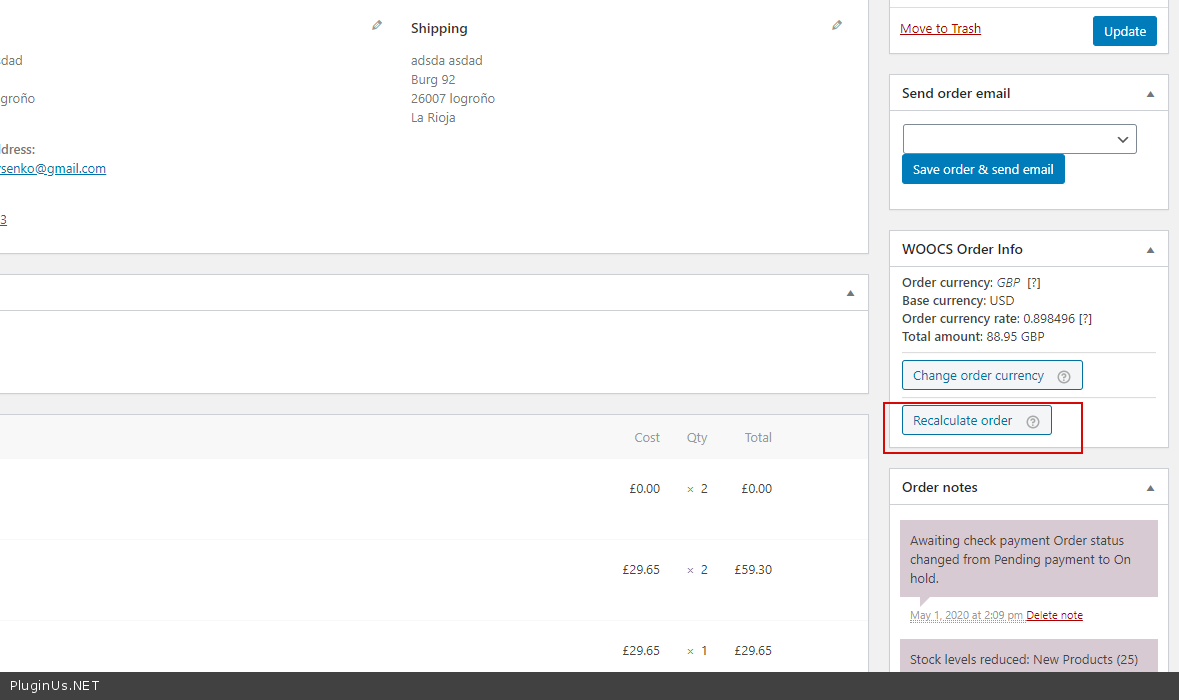Click help icon inside Recalculate order button
This screenshot has height=700, width=1179.
[x=1033, y=422]
